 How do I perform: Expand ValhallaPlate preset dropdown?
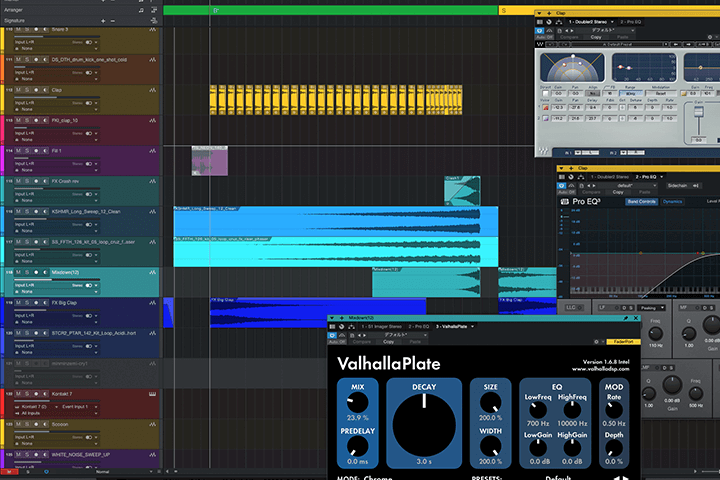coord(425,335)
